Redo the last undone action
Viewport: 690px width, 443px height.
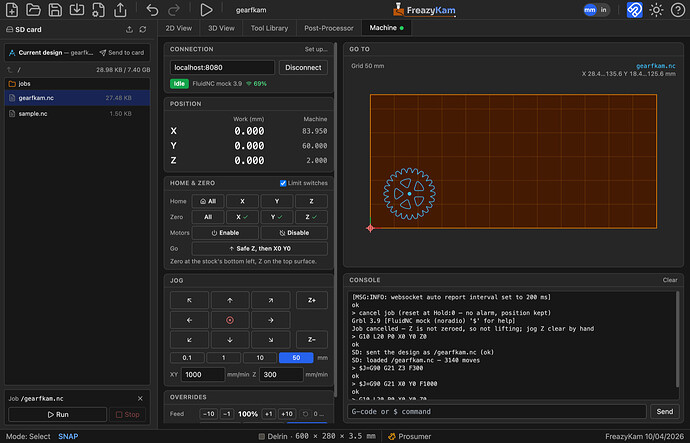click(x=174, y=10)
